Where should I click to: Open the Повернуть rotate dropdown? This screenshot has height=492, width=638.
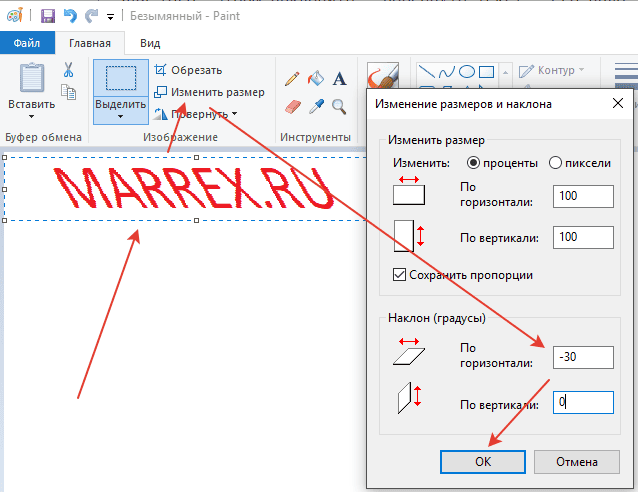(195, 114)
